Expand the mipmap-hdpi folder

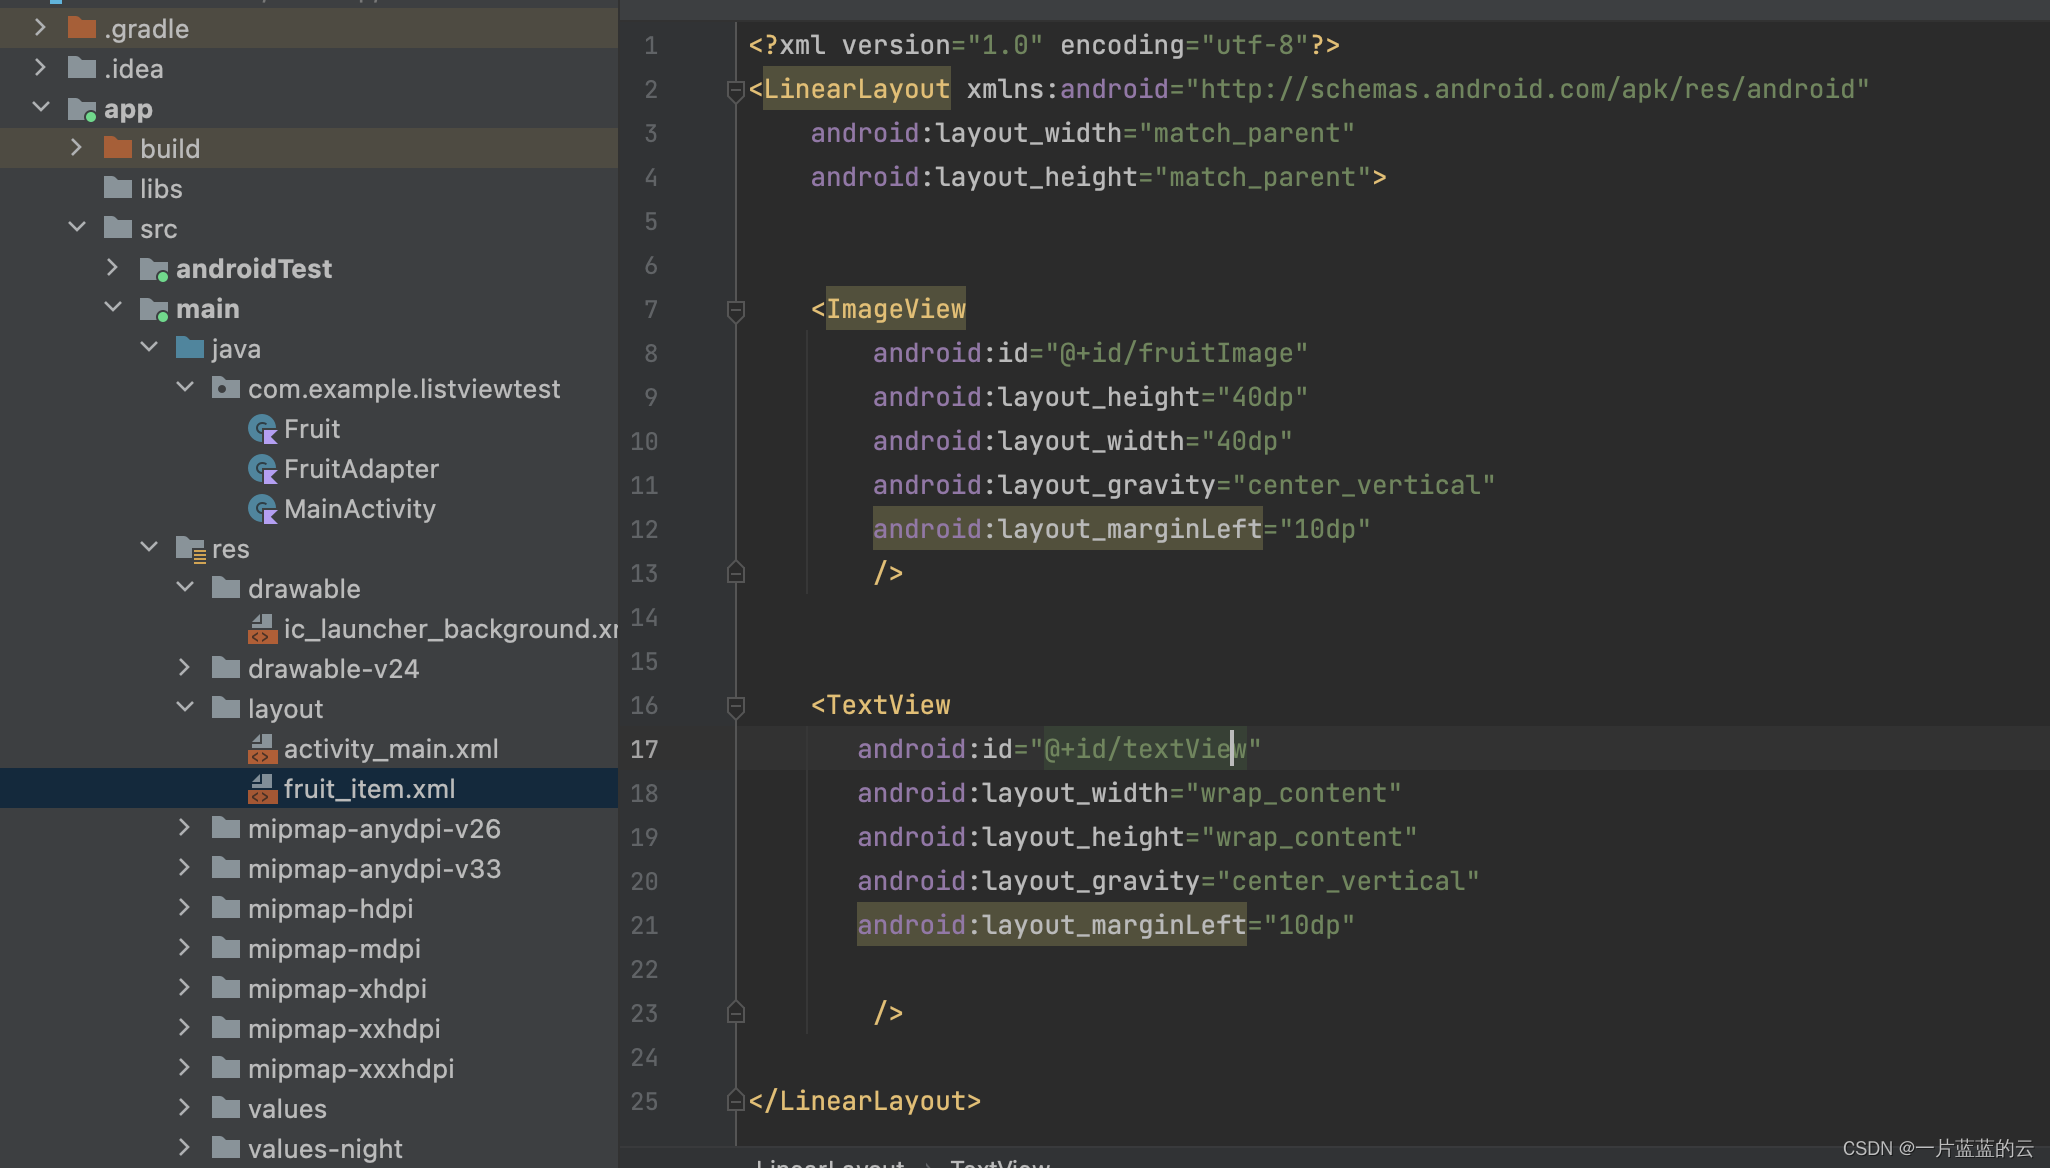point(184,908)
